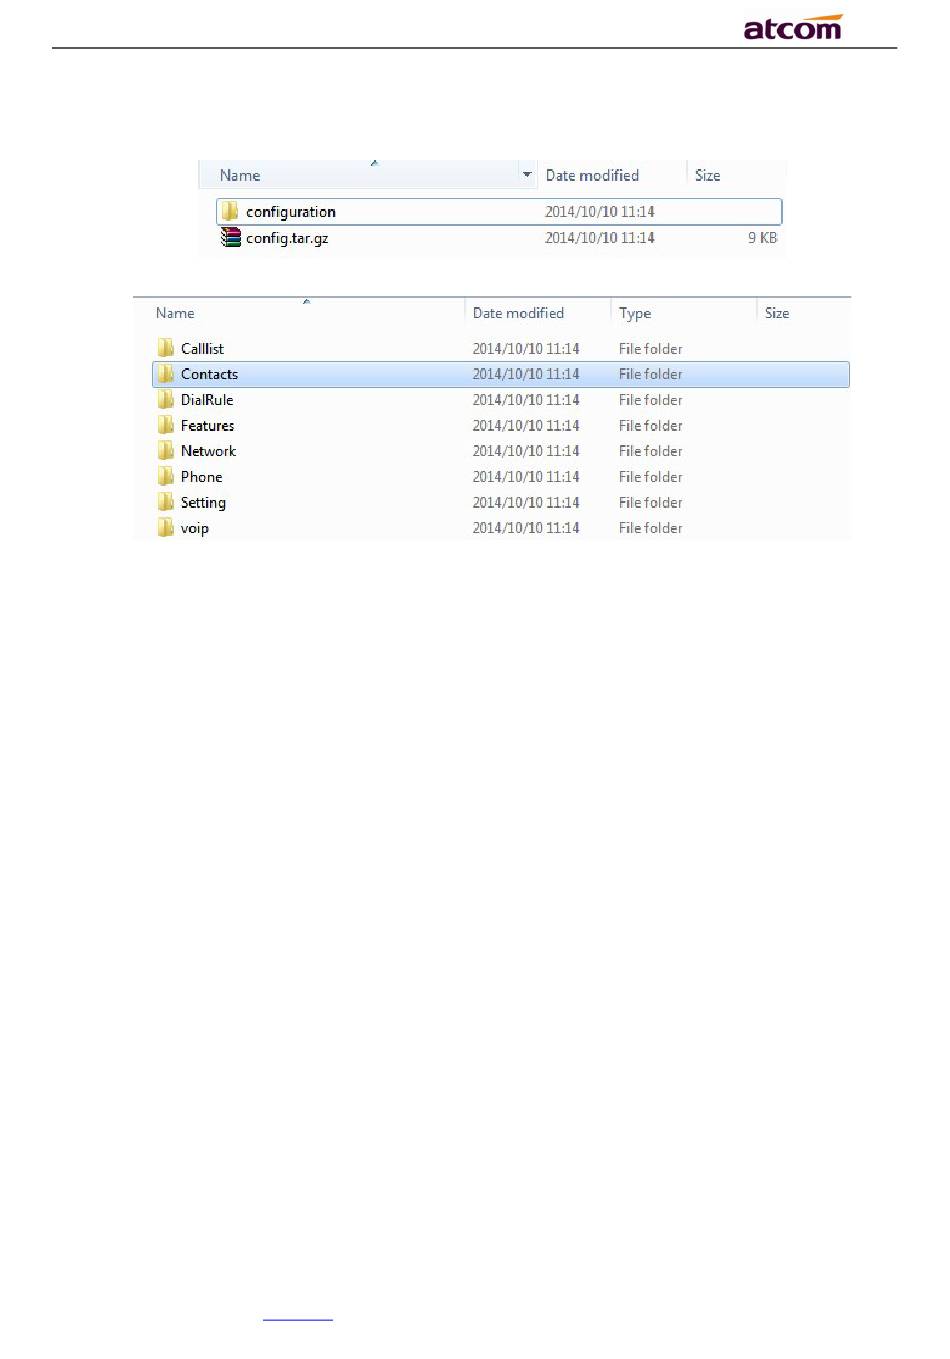Select the 'configuration' folder name

point(291,212)
